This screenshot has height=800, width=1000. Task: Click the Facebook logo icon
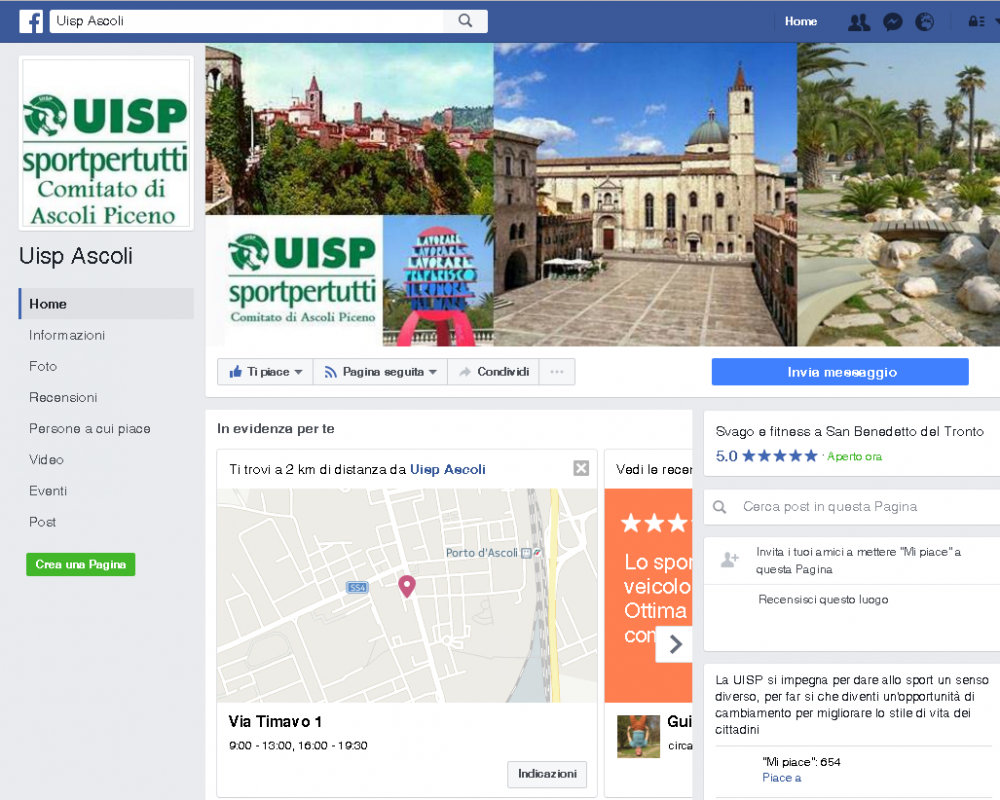31,21
